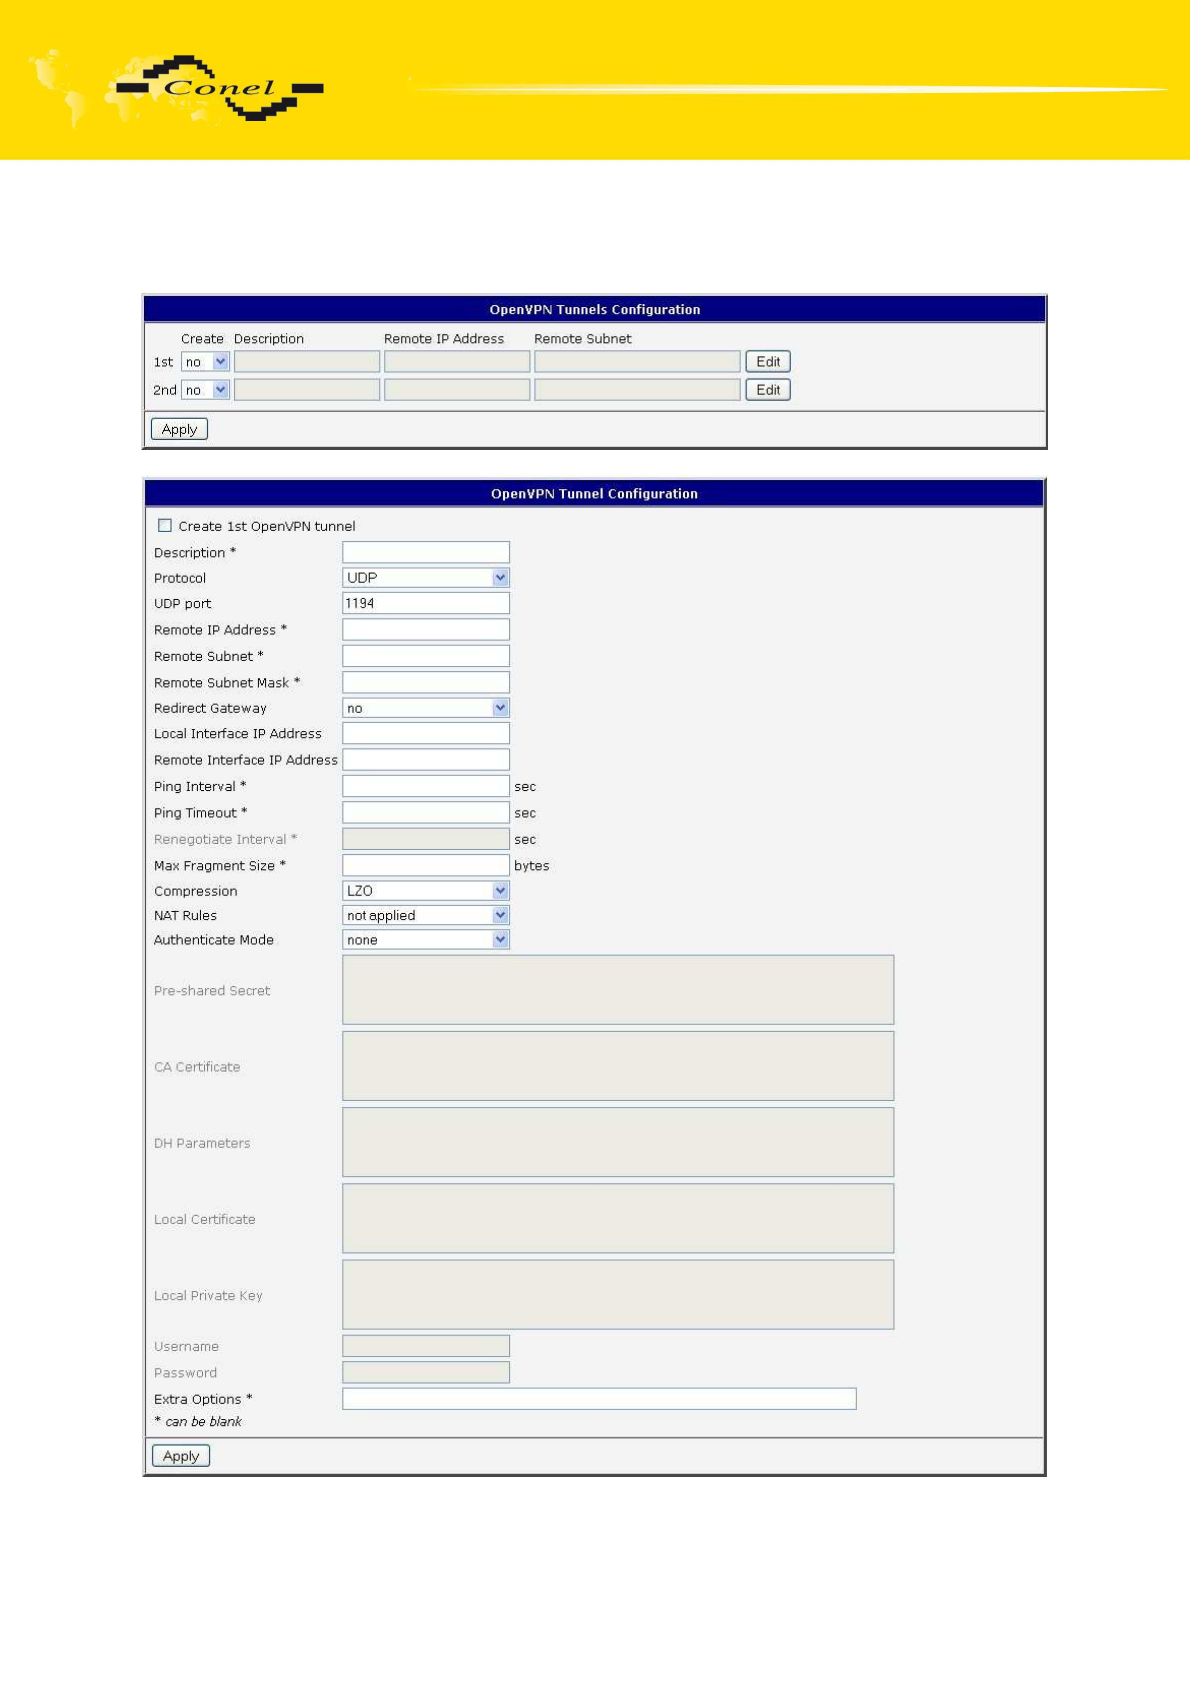This screenshot has width=1190, height=1684.
Task: Click the Username field
Action: 426,1346
